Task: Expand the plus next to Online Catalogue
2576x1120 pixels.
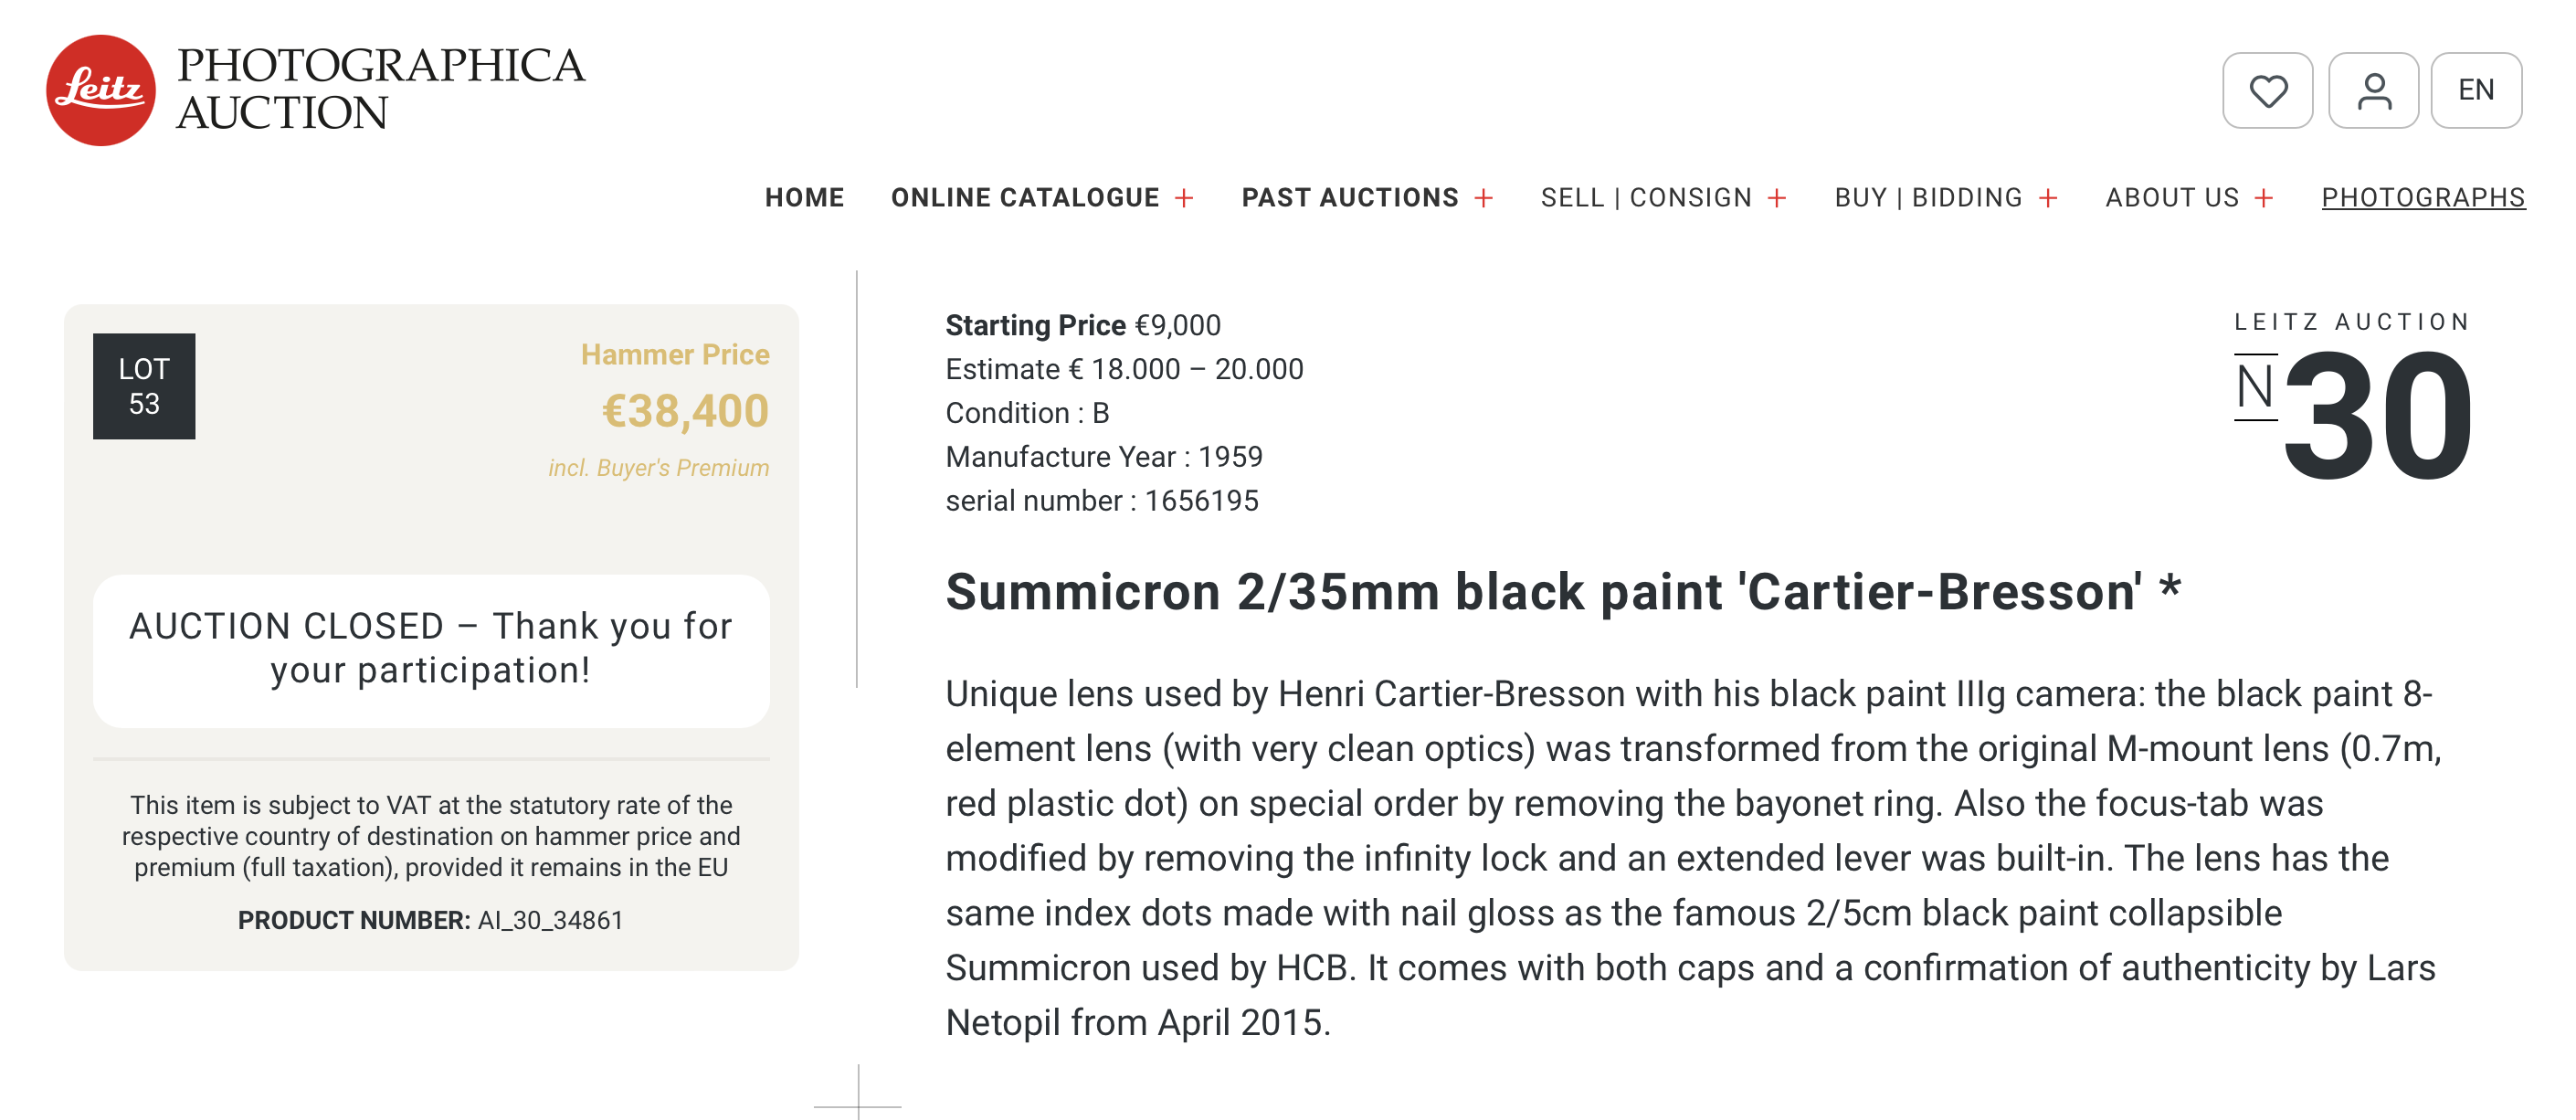Action: click(x=1185, y=198)
